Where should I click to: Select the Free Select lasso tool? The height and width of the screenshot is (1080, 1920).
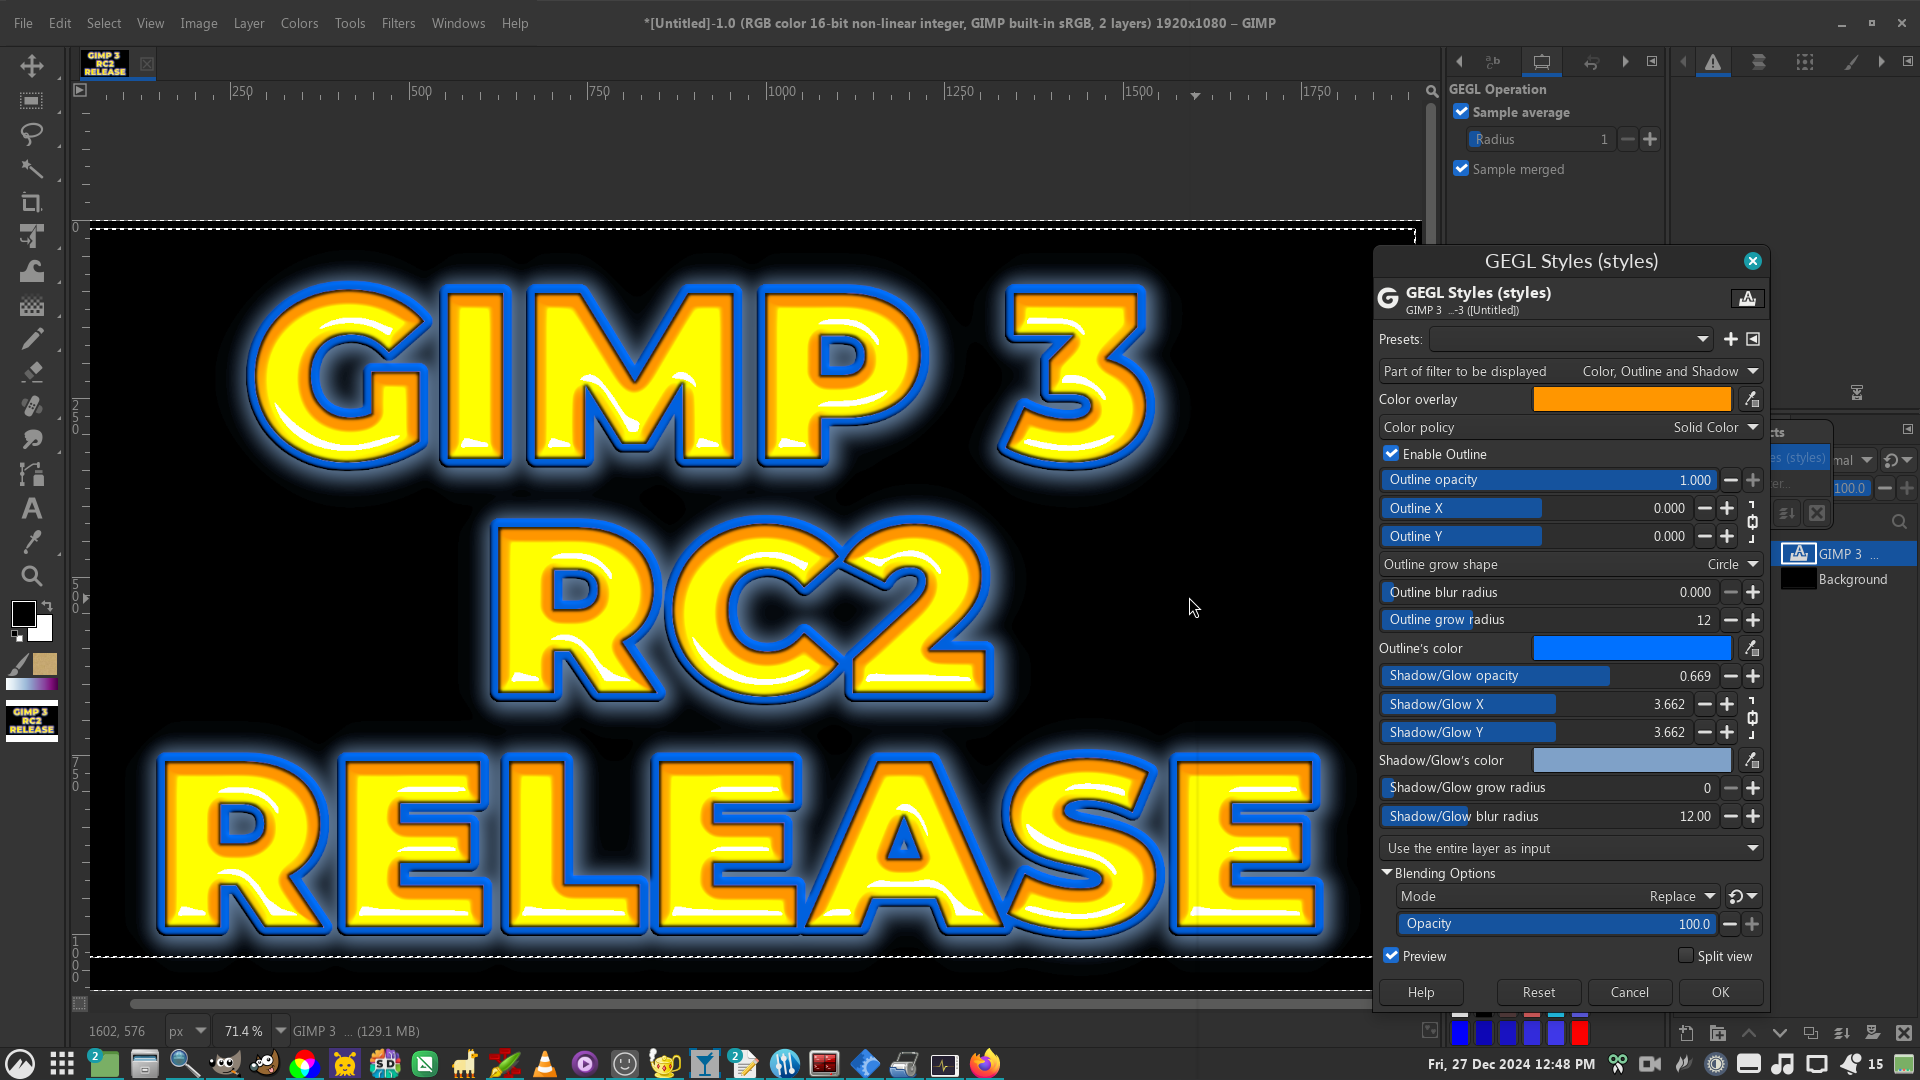32,134
